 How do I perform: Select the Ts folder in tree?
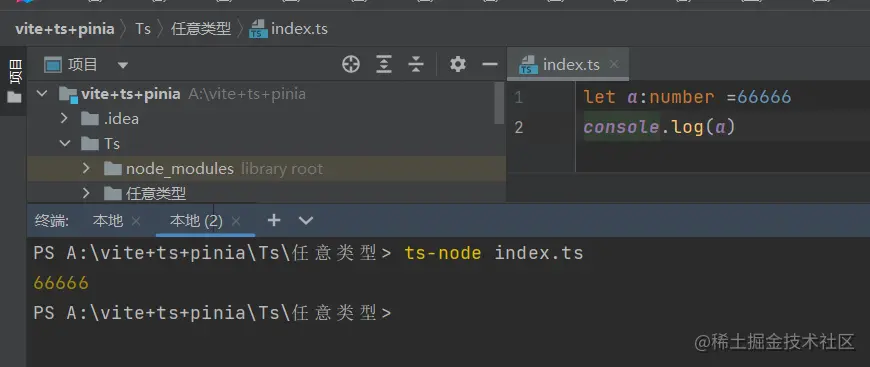point(100,144)
